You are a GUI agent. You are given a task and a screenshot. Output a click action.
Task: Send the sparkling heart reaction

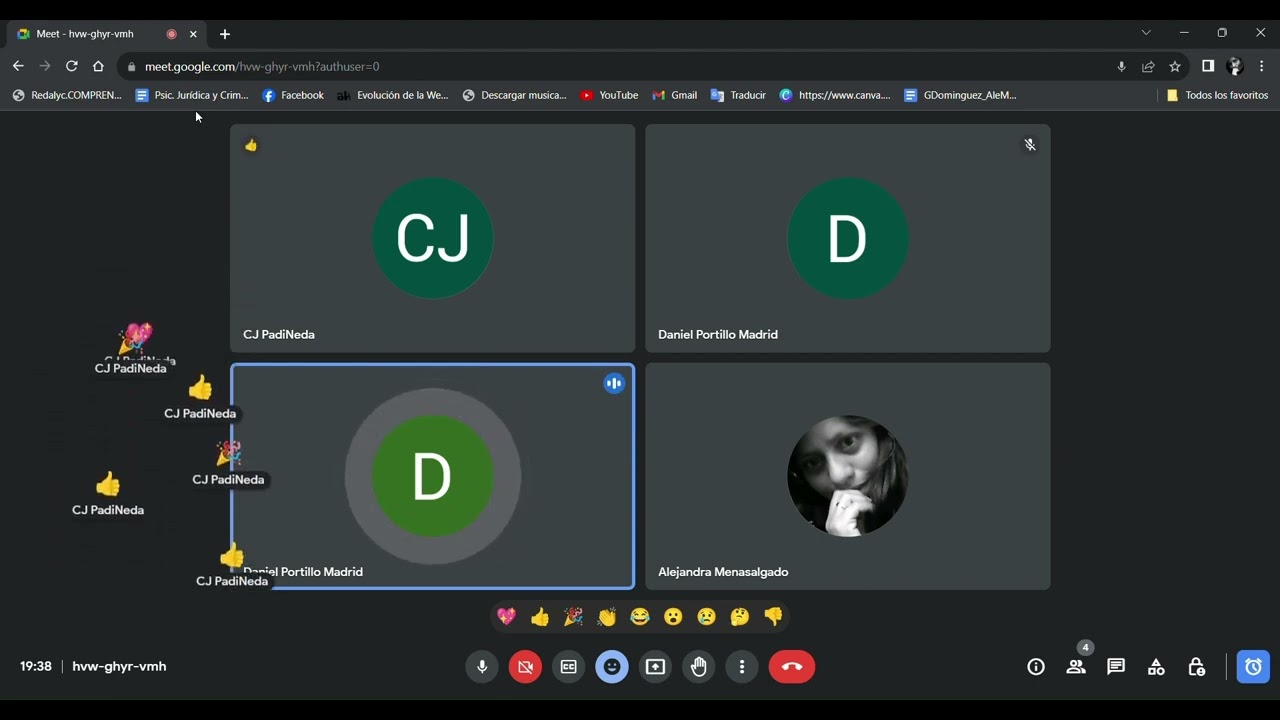[507, 617]
